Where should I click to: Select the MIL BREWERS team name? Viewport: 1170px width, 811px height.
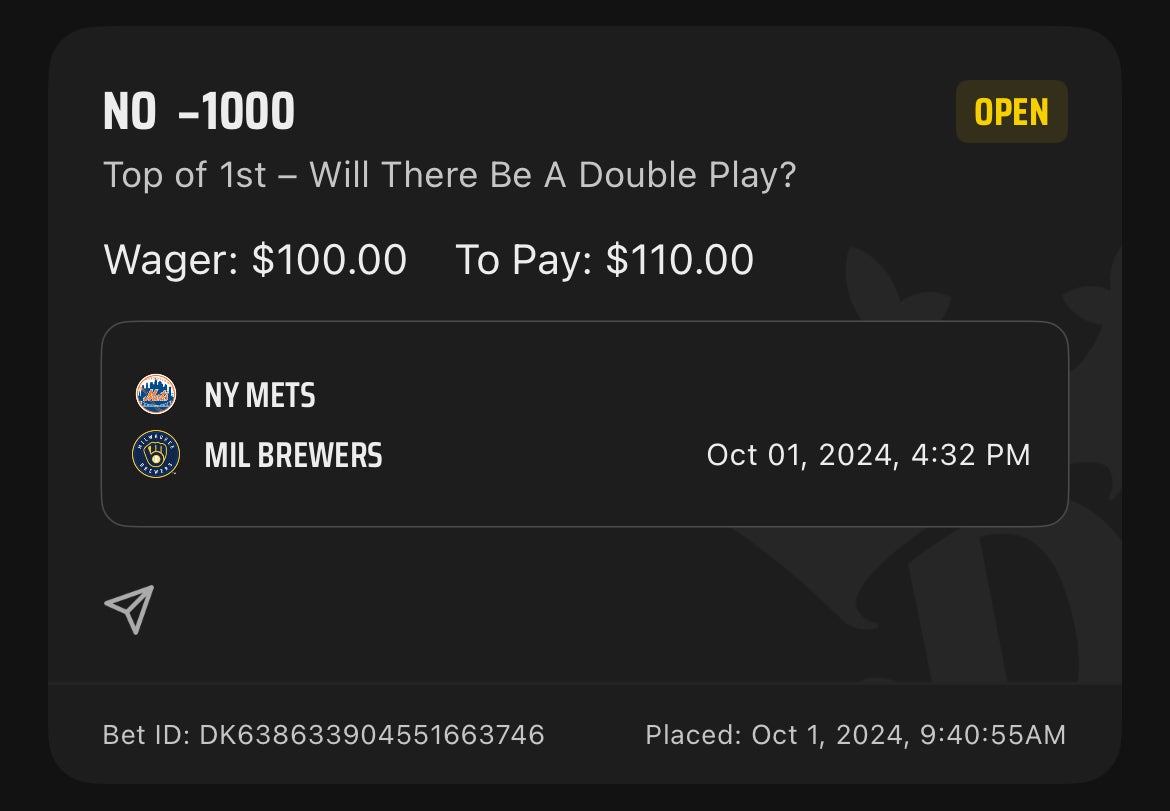293,457
